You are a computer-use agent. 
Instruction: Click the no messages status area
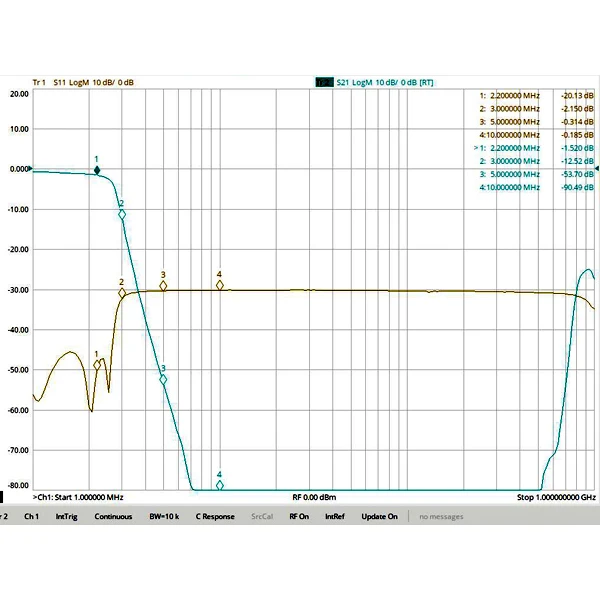(441, 517)
